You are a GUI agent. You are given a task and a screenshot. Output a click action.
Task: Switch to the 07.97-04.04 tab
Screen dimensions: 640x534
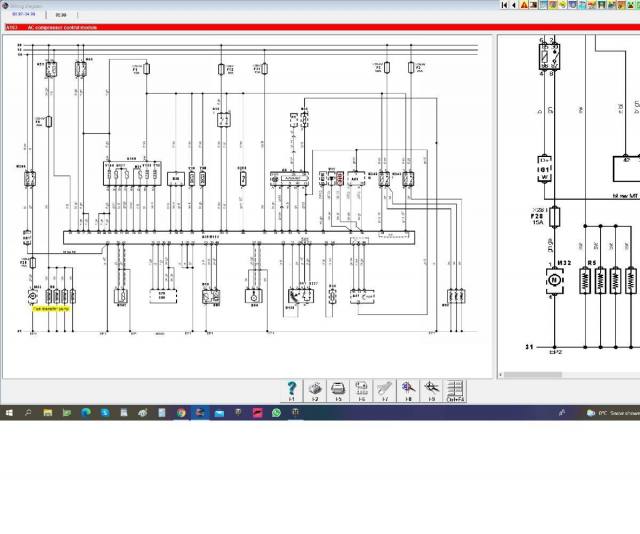[x=23, y=15]
